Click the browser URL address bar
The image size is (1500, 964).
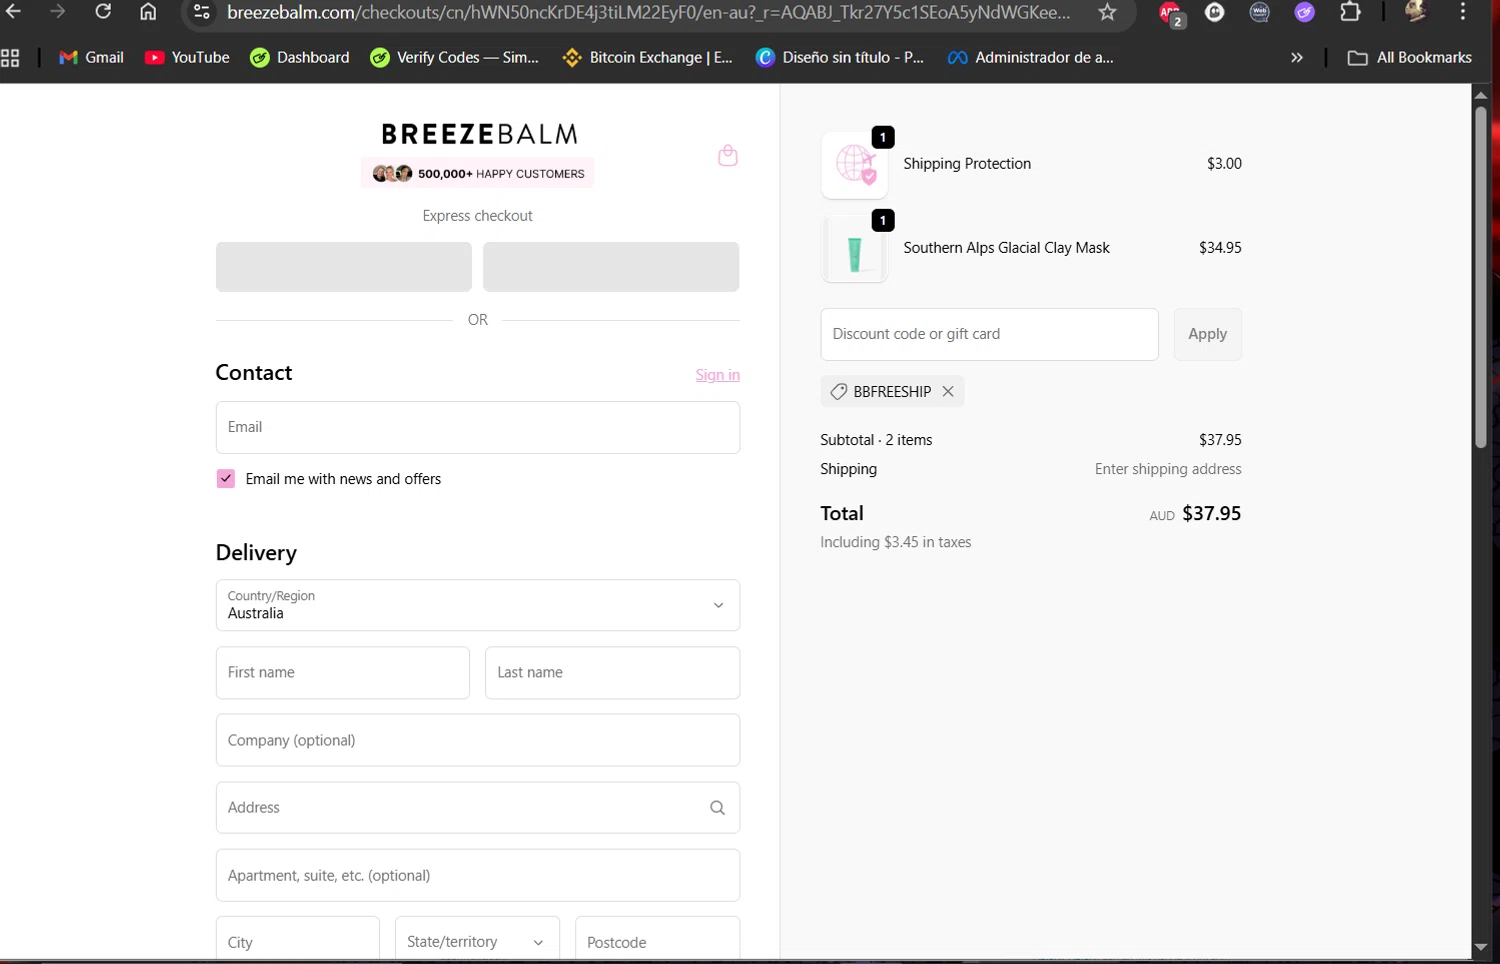click(648, 12)
